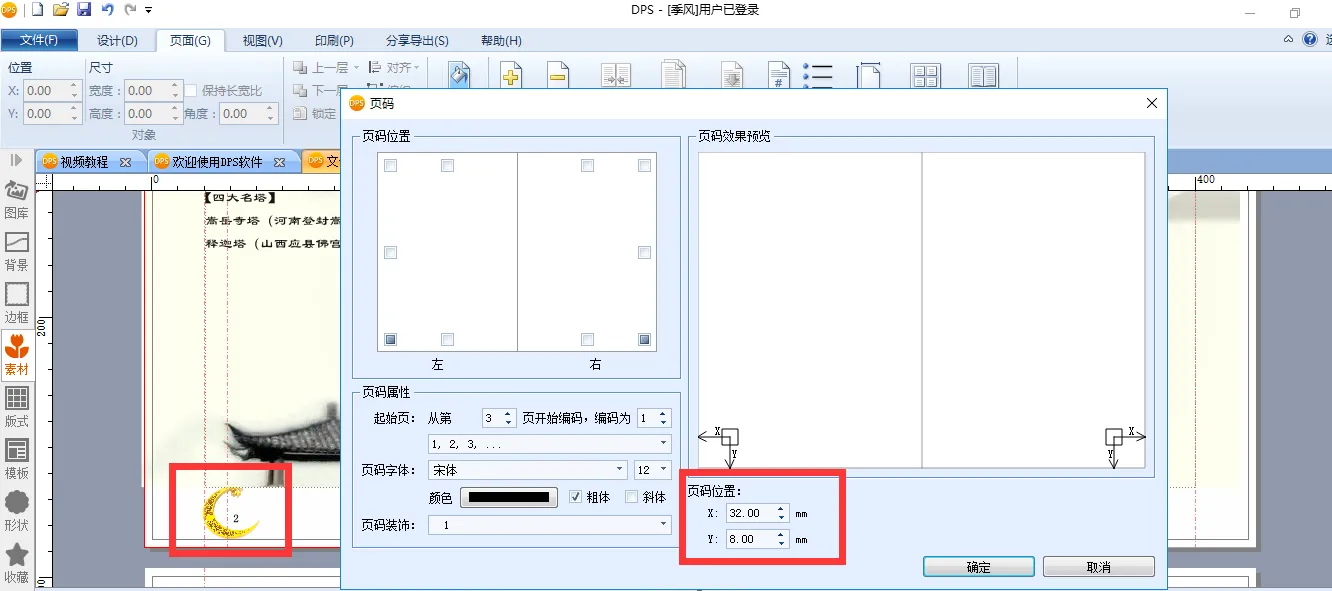Open the 页码字体 font dropdown showing 宋体
This screenshot has height=591, width=1332.
click(x=527, y=470)
